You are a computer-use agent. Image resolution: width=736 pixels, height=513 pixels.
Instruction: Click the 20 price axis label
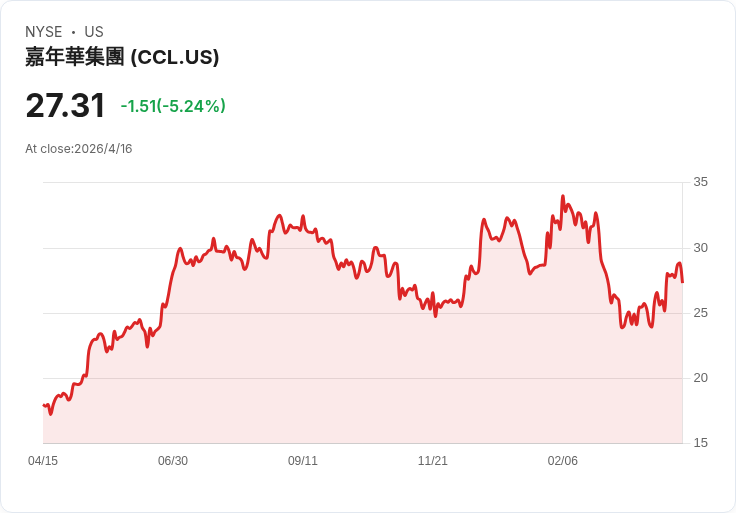click(701, 378)
